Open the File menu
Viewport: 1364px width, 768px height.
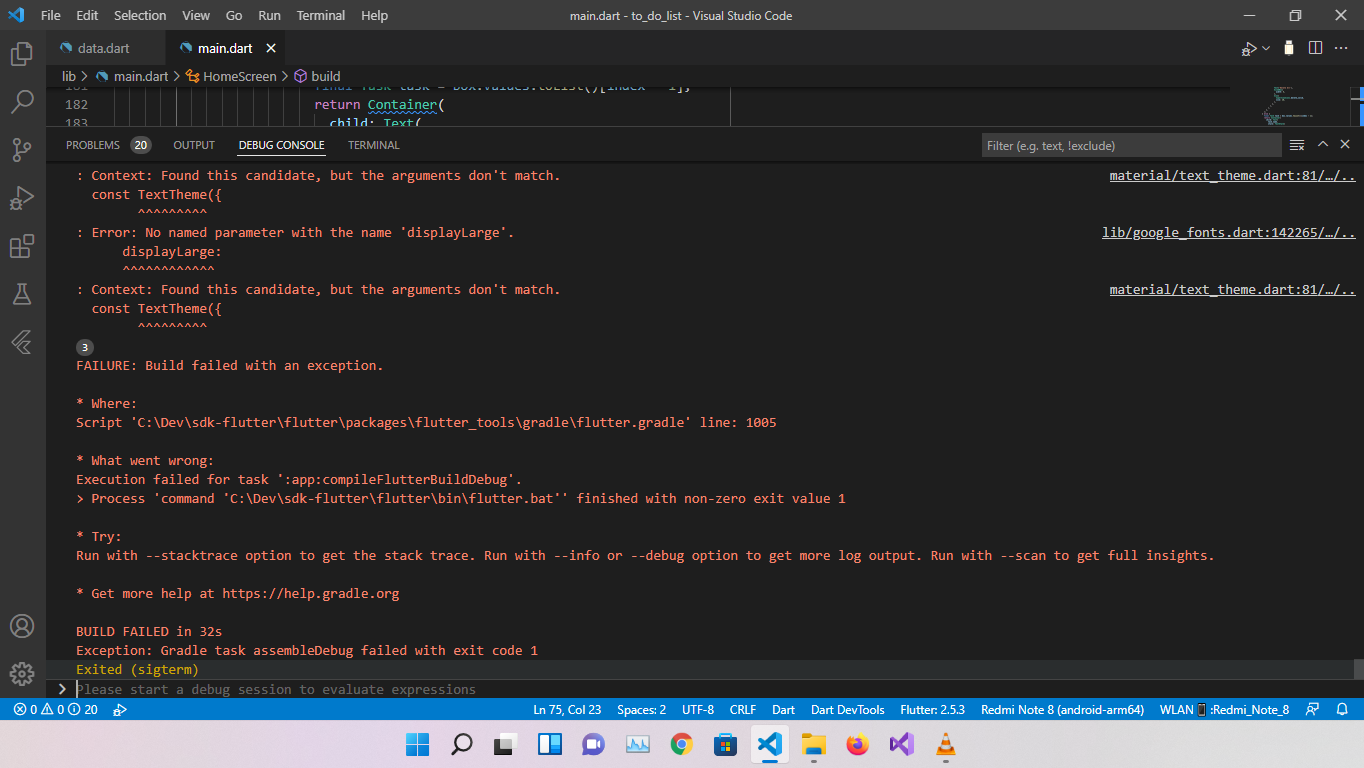(x=51, y=15)
